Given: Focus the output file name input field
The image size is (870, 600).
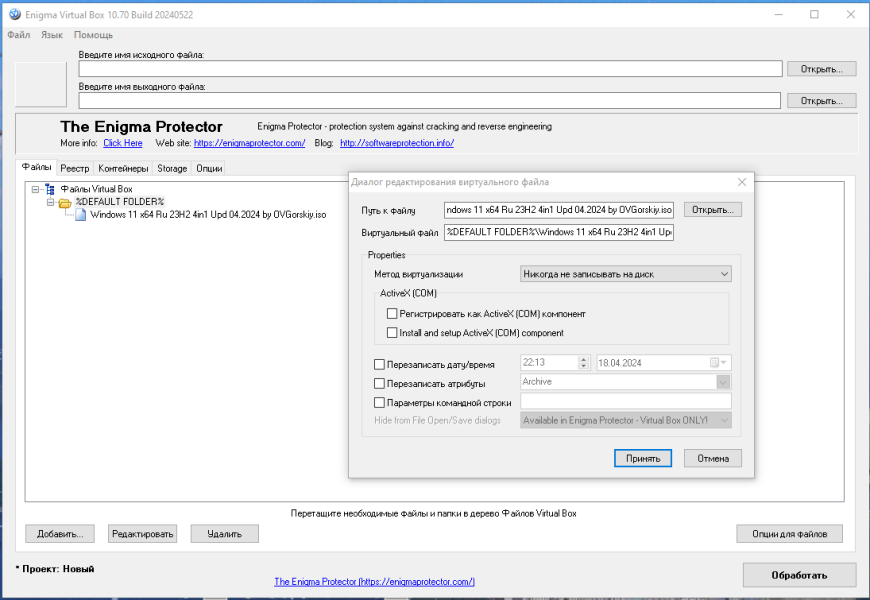Looking at the screenshot, I should pos(429,100).
